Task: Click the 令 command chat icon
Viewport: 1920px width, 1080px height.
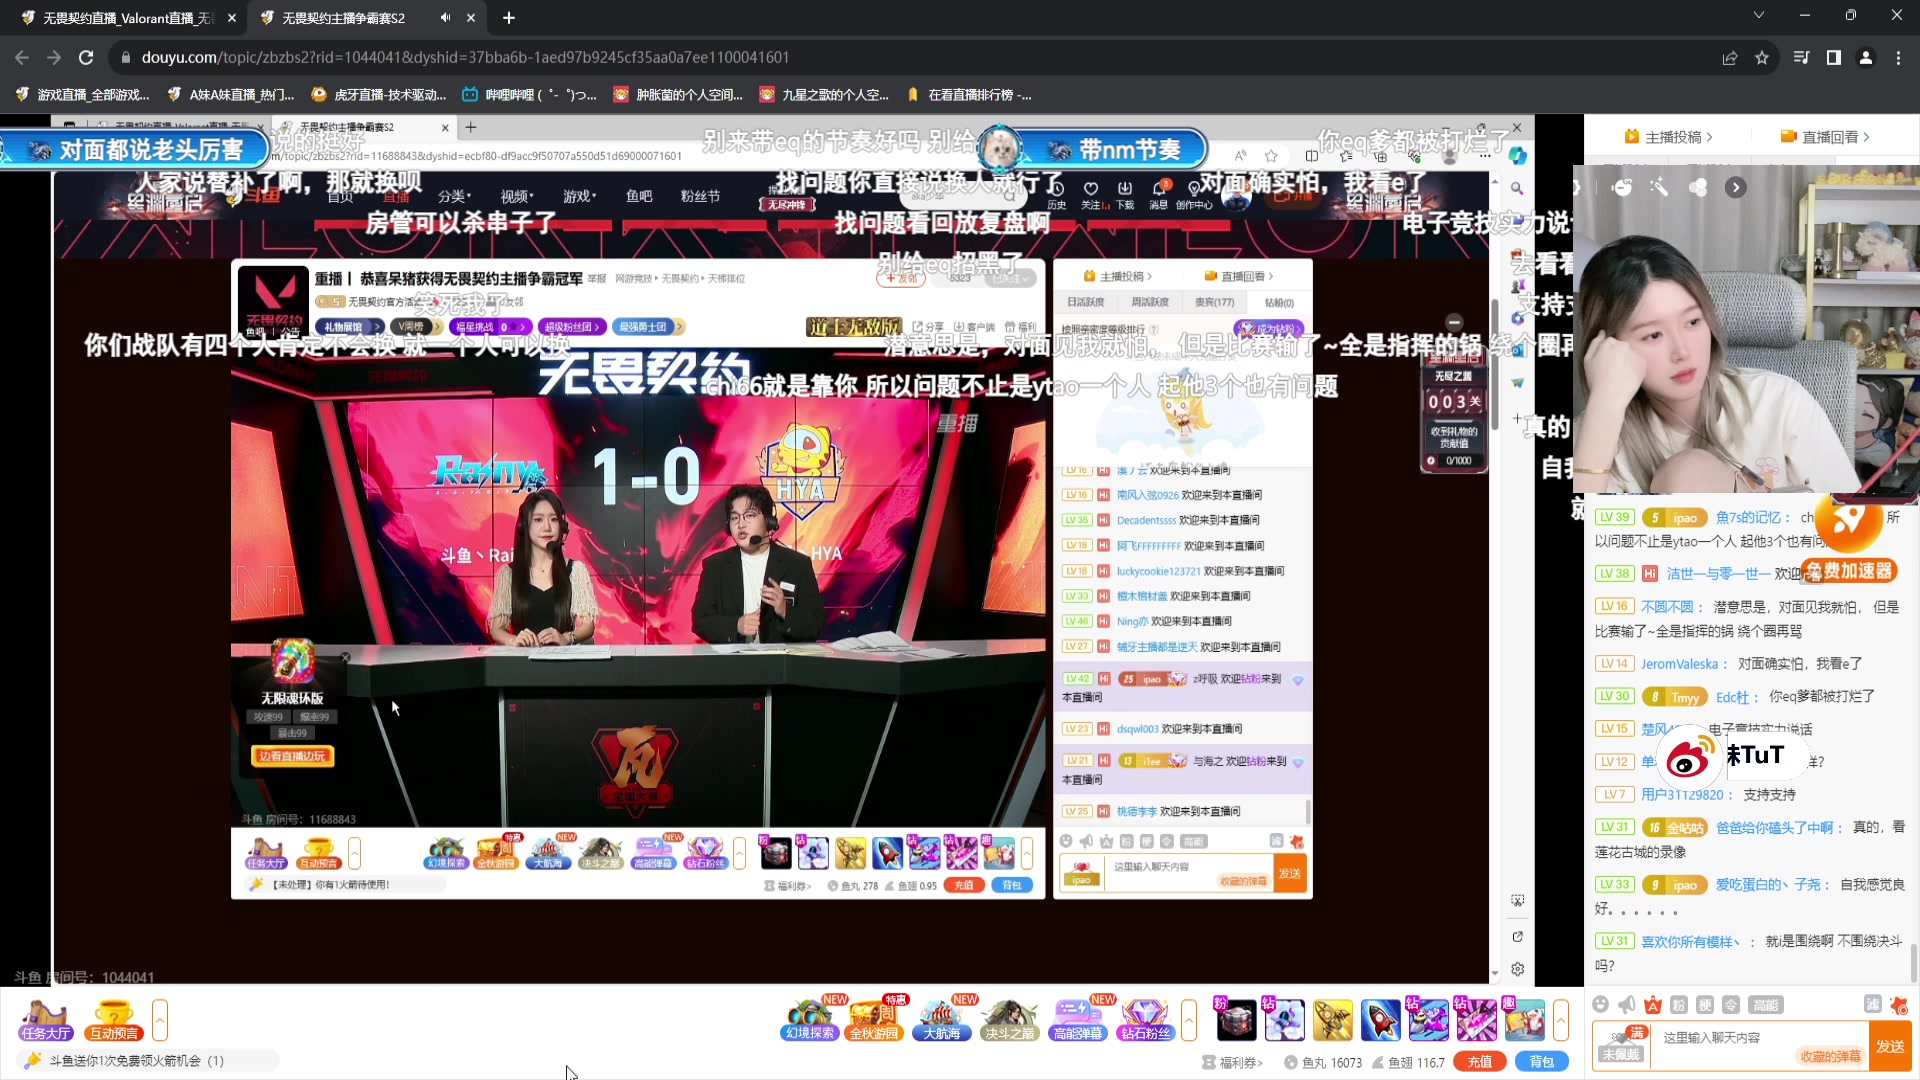Action: click(1731, 1005)
